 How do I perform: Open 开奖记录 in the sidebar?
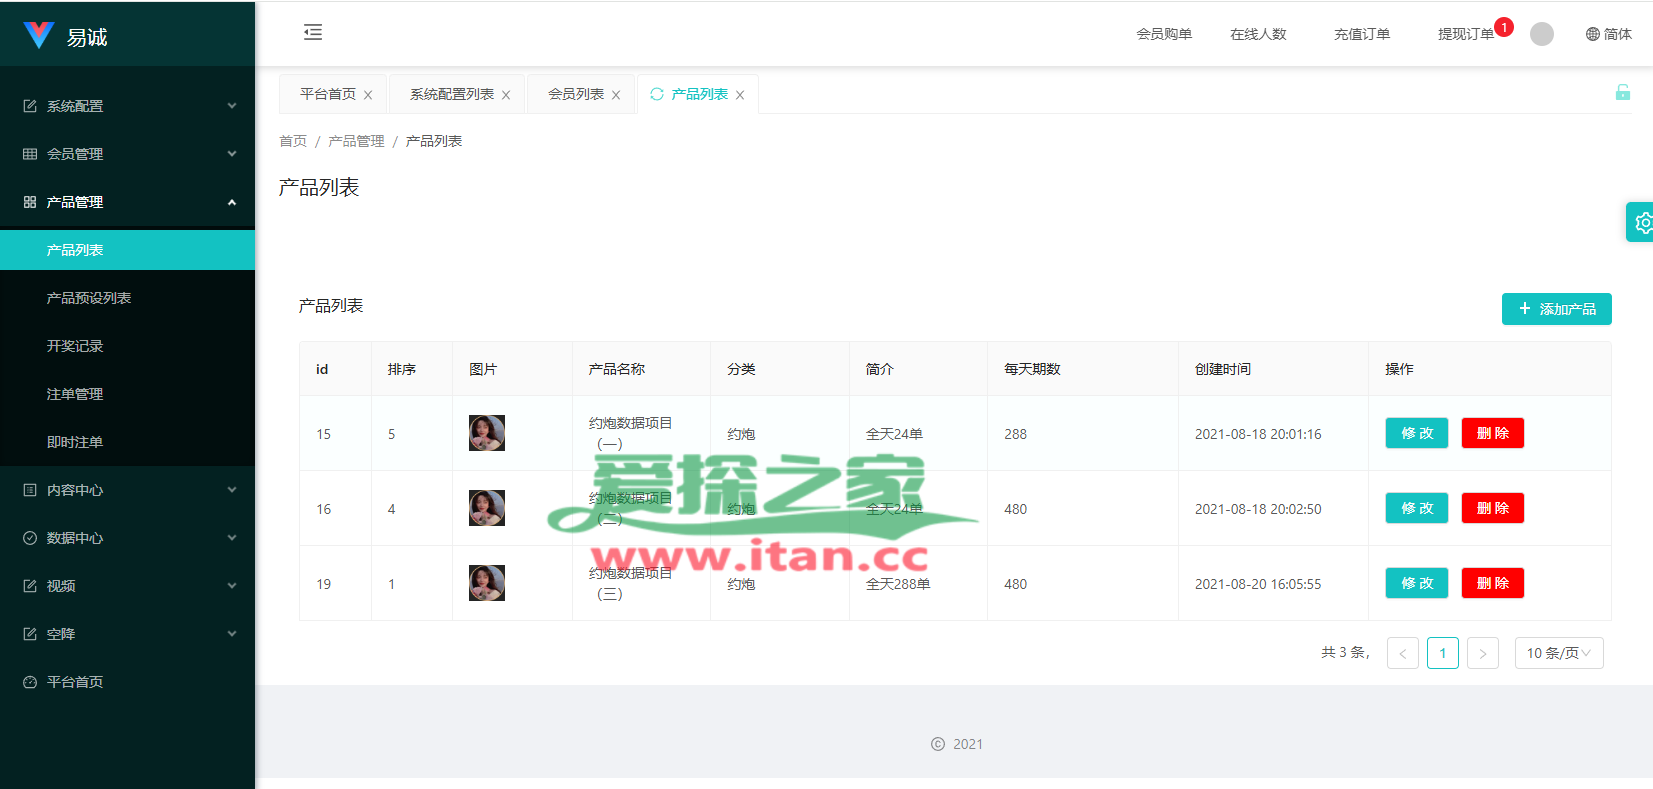(75, 346)
